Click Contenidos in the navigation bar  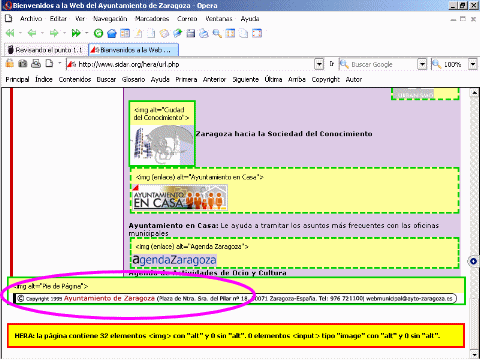coord(75,79)
